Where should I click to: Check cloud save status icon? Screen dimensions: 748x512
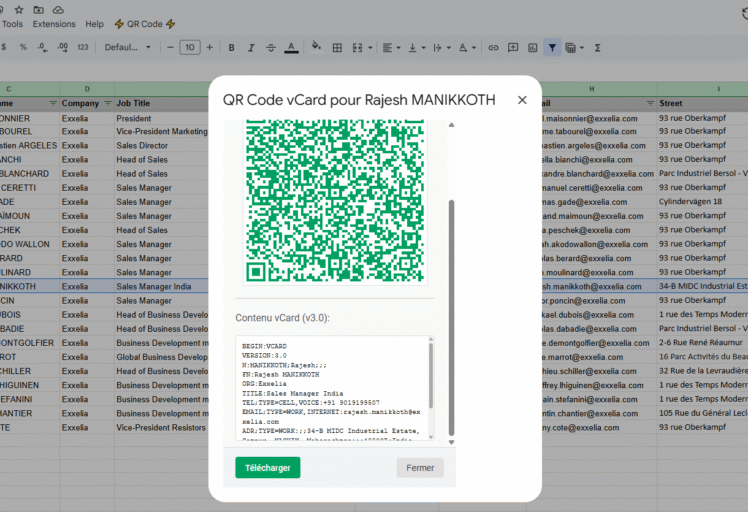click(x=58, y=10)
